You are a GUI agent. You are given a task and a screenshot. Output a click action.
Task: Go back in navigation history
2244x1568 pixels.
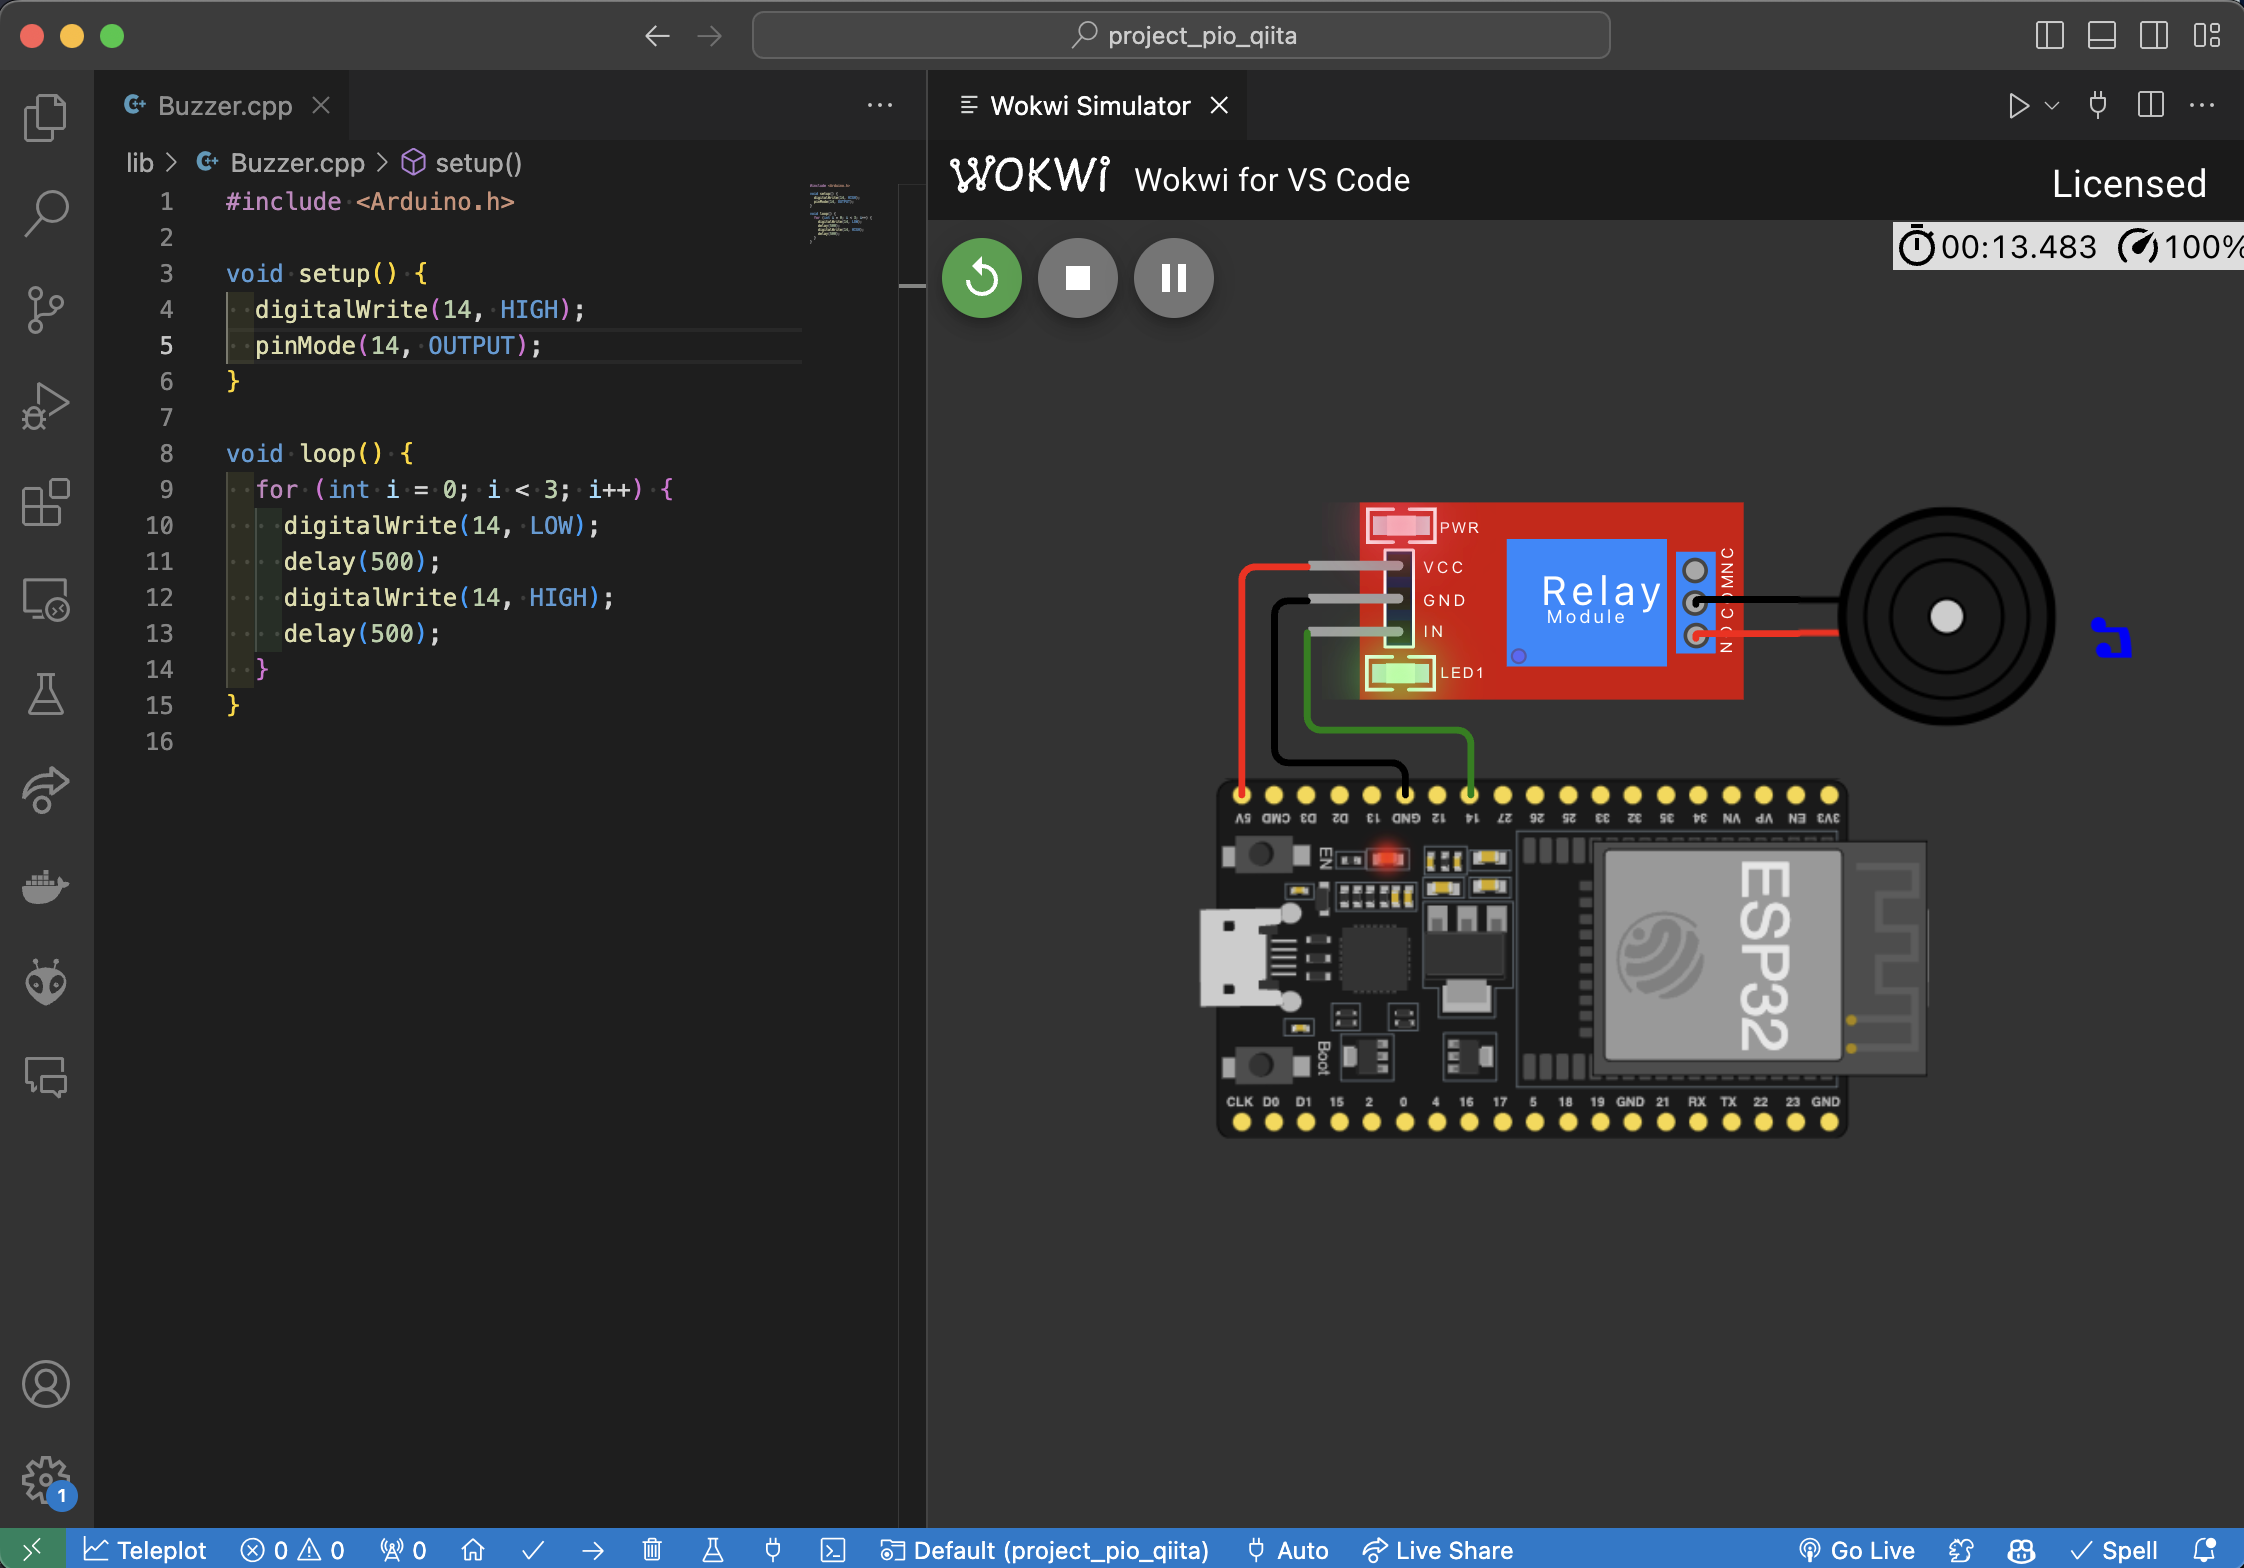point(657,36)
